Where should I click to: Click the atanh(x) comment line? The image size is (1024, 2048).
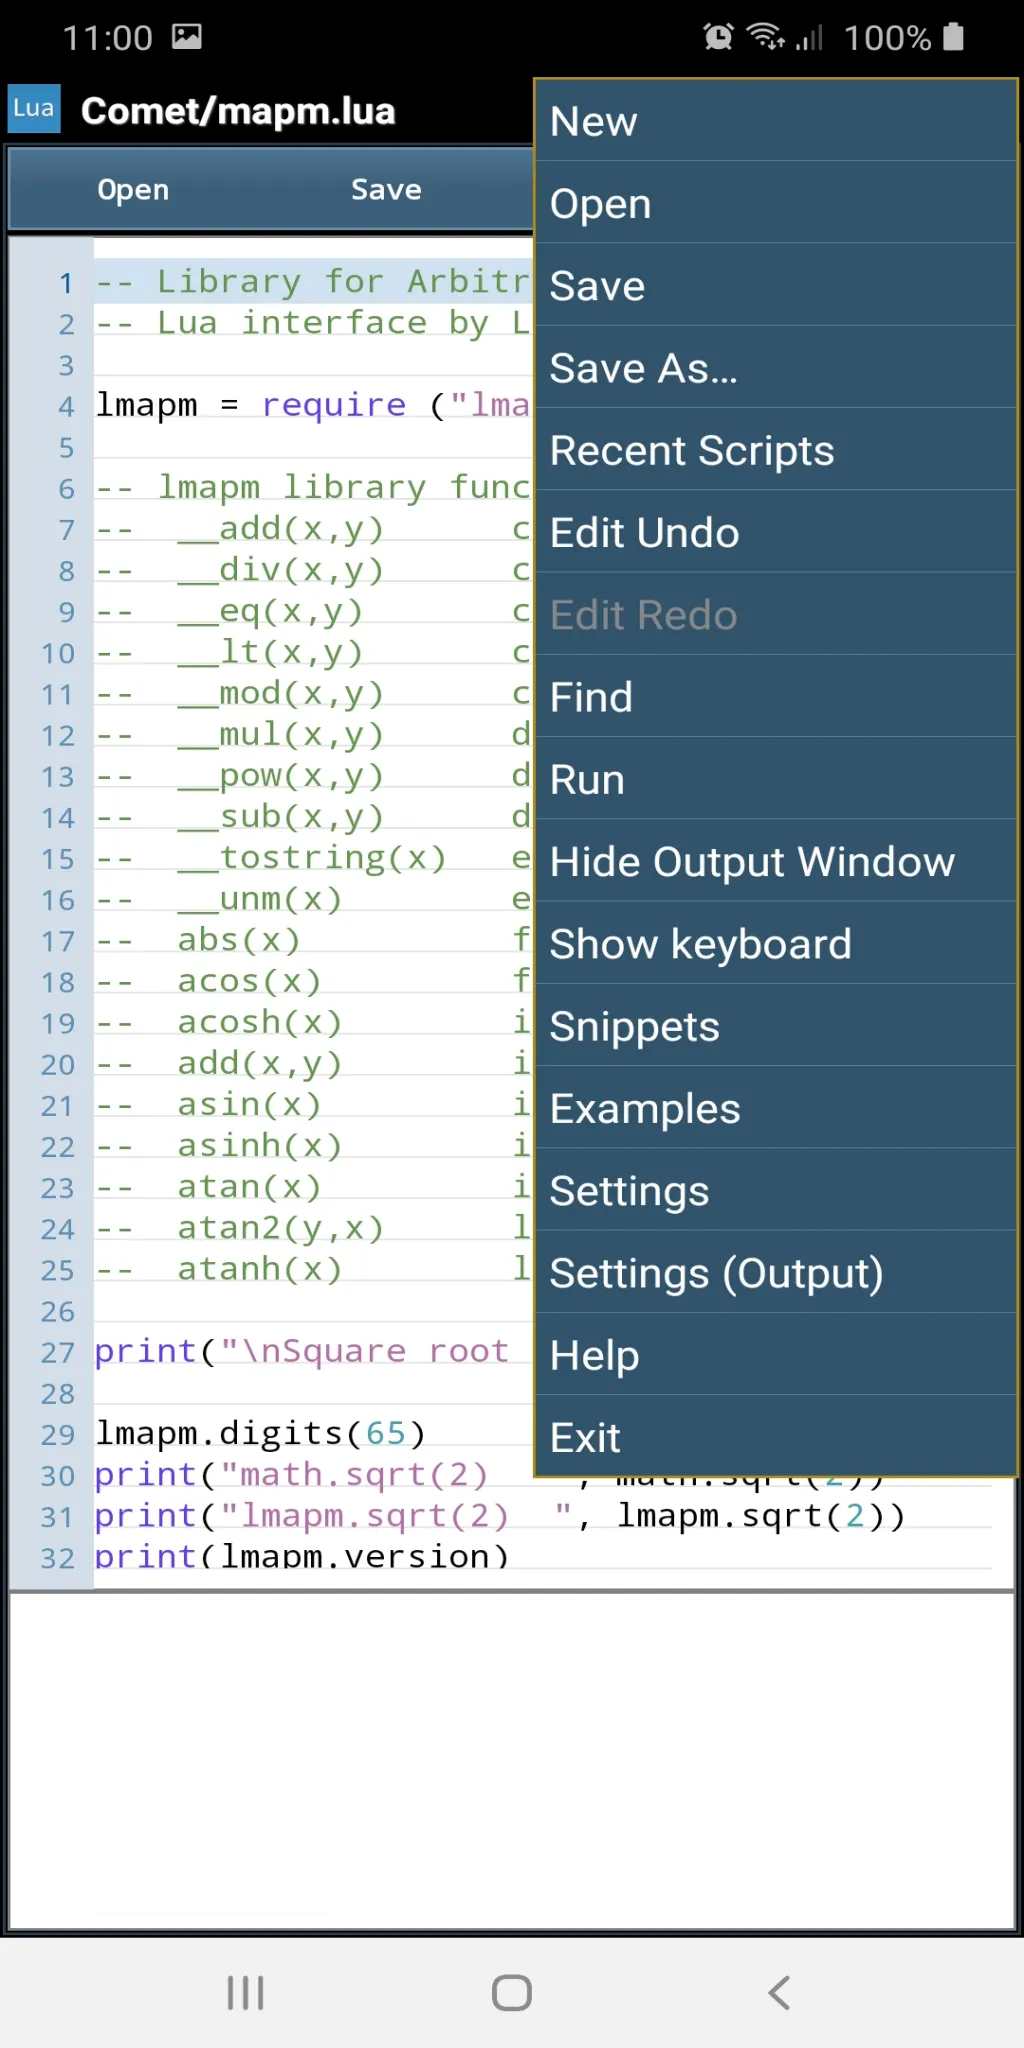coord(312,1269)
